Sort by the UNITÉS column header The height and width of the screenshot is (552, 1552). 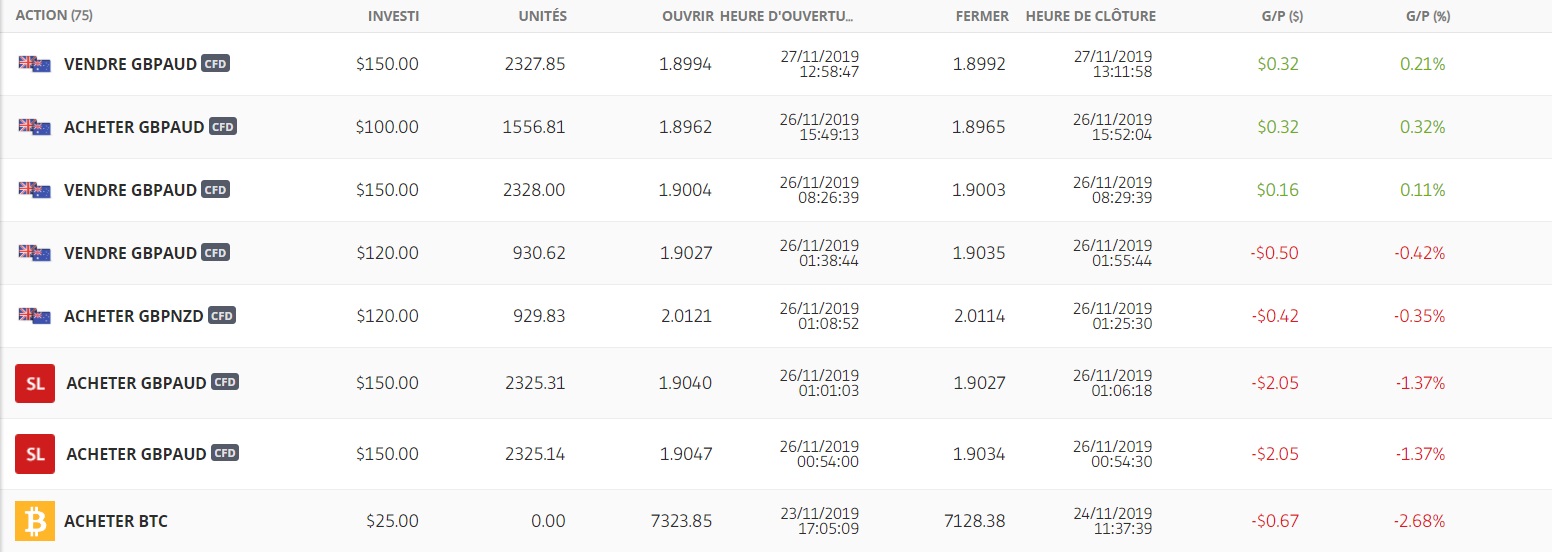[x=542, y=16]
